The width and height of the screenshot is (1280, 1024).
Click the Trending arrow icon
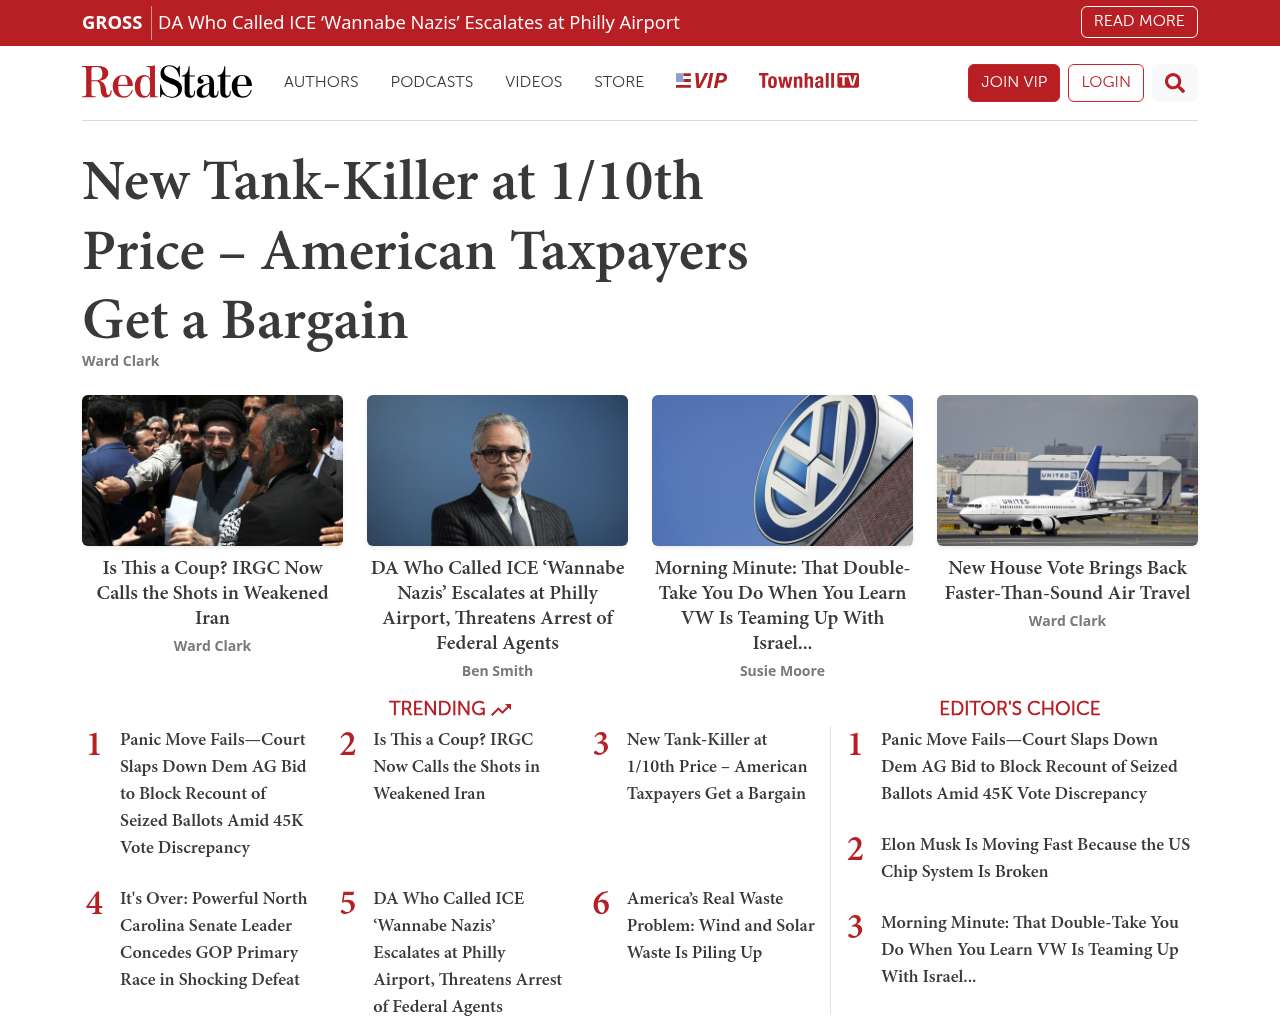pos(502,709)
